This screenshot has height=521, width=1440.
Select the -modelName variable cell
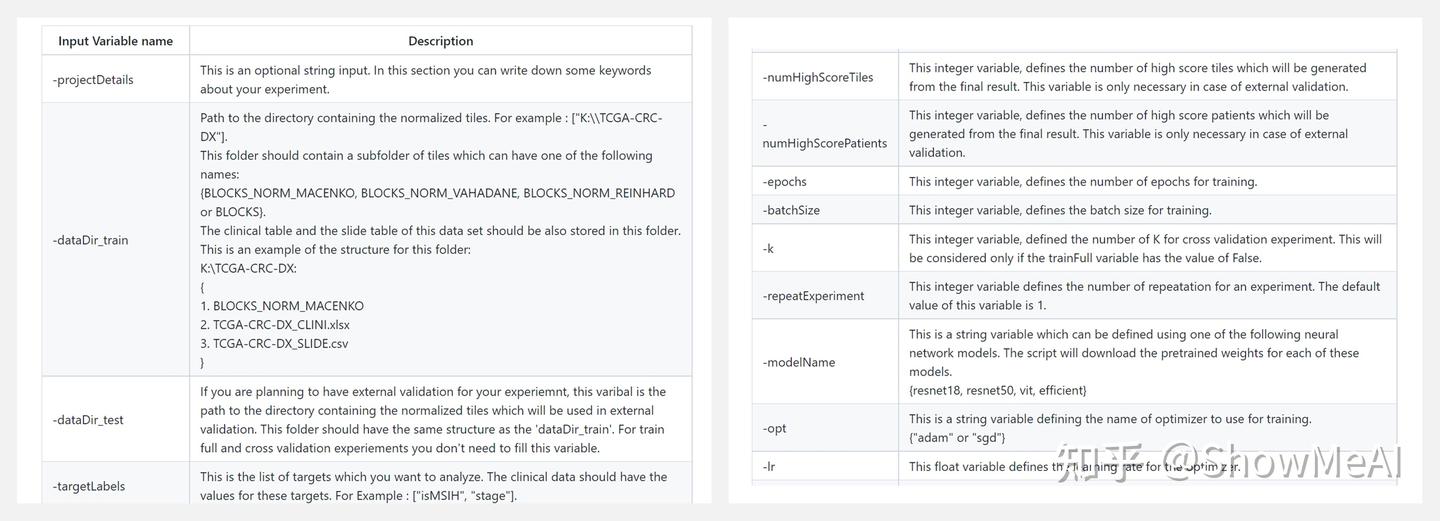(798, 362)
